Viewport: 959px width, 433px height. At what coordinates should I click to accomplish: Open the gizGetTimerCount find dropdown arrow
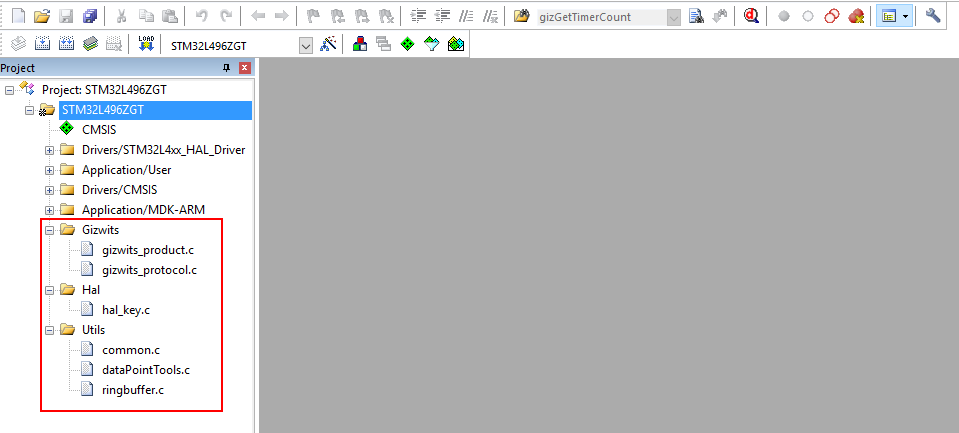[673, 17]
